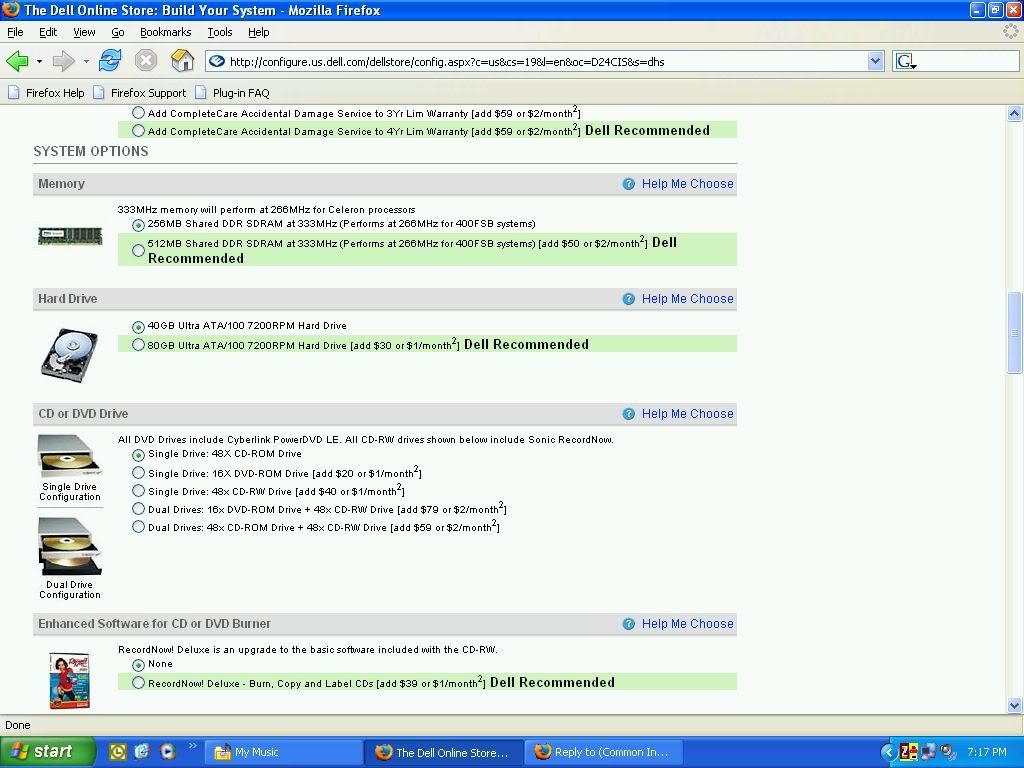Switch to Reply to (Common In... taskbar window
This screenshot has width=1024, height=768.
604,752
